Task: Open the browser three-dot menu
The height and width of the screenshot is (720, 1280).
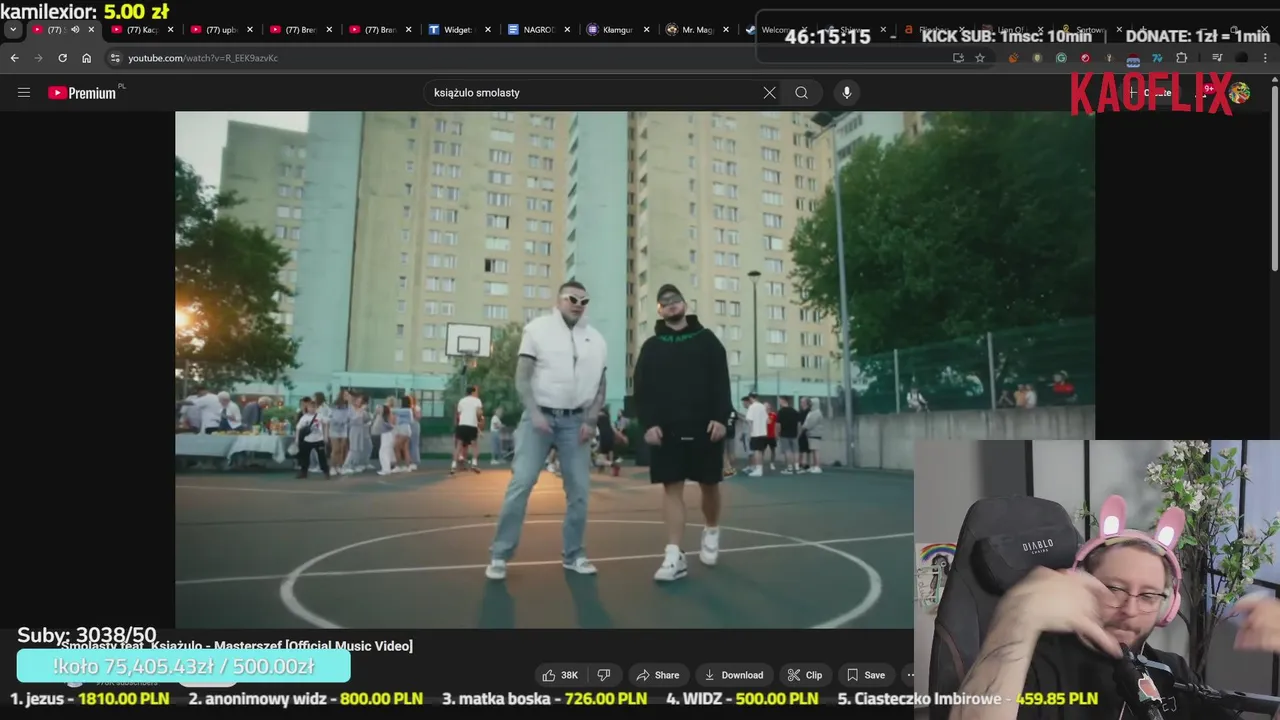Action: pyautogui.click(x=1265, y=58)
